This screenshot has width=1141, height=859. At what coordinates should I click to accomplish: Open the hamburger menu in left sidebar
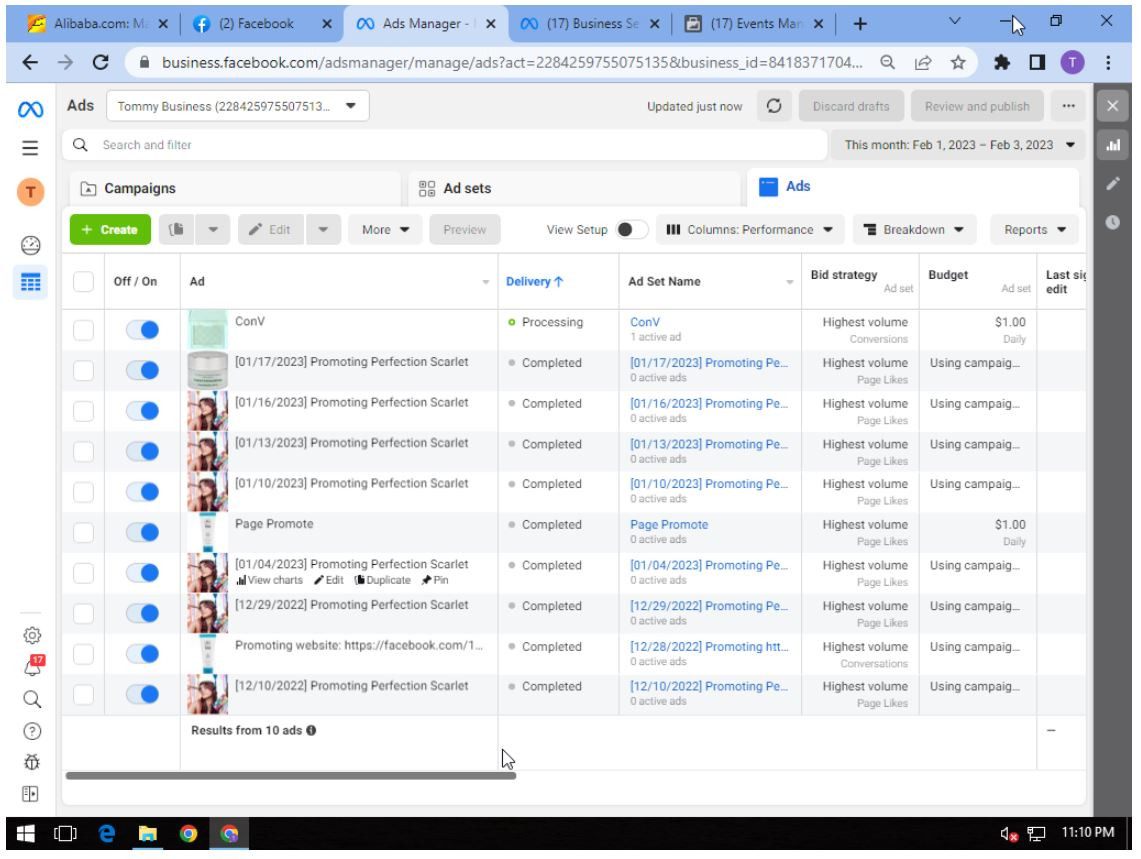[x=30, y=149]
